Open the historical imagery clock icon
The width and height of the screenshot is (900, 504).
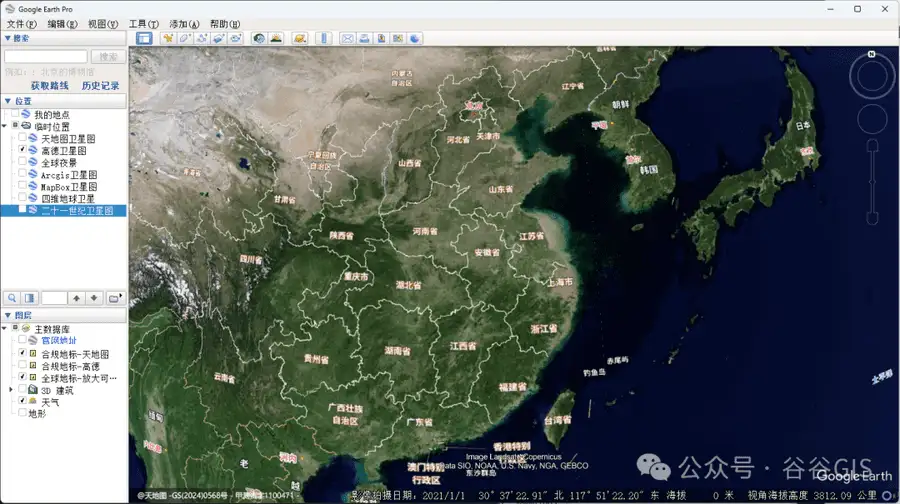259,38
